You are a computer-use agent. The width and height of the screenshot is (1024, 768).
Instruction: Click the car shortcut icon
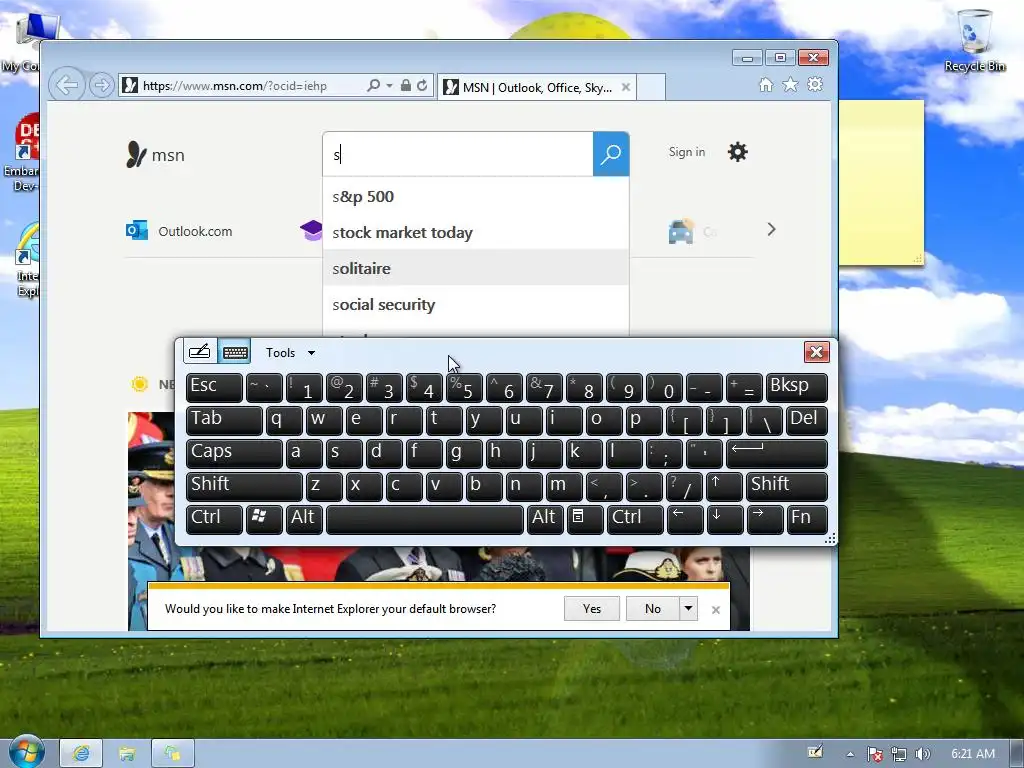coord(681,231)
